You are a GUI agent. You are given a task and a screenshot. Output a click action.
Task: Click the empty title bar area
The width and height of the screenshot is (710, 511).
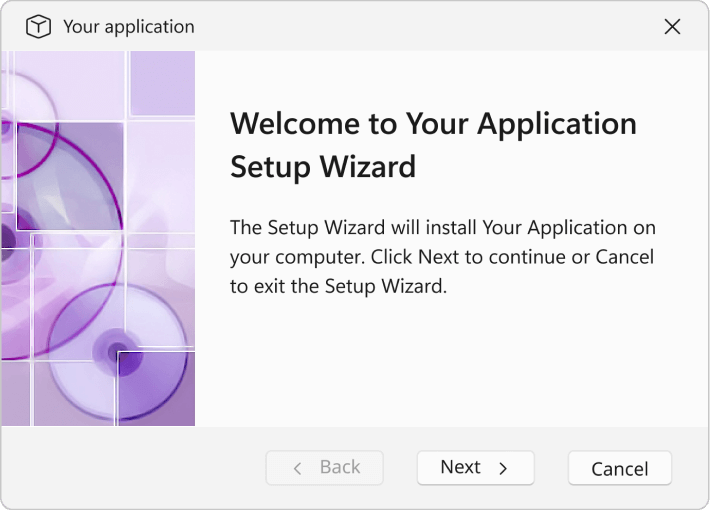426,26
